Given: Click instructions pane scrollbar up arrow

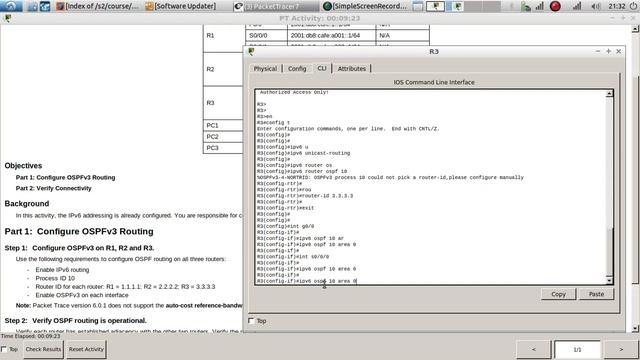Looking at the screenshot, I should click(635, 29).
